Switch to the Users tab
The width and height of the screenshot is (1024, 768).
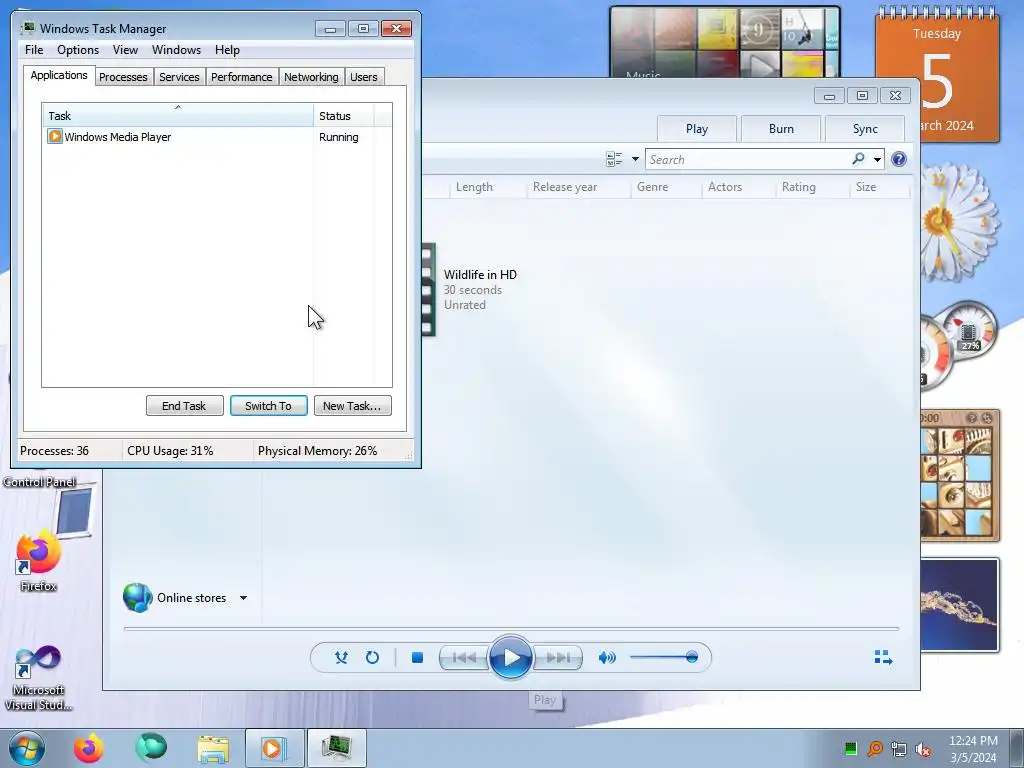tap(363, 77)
